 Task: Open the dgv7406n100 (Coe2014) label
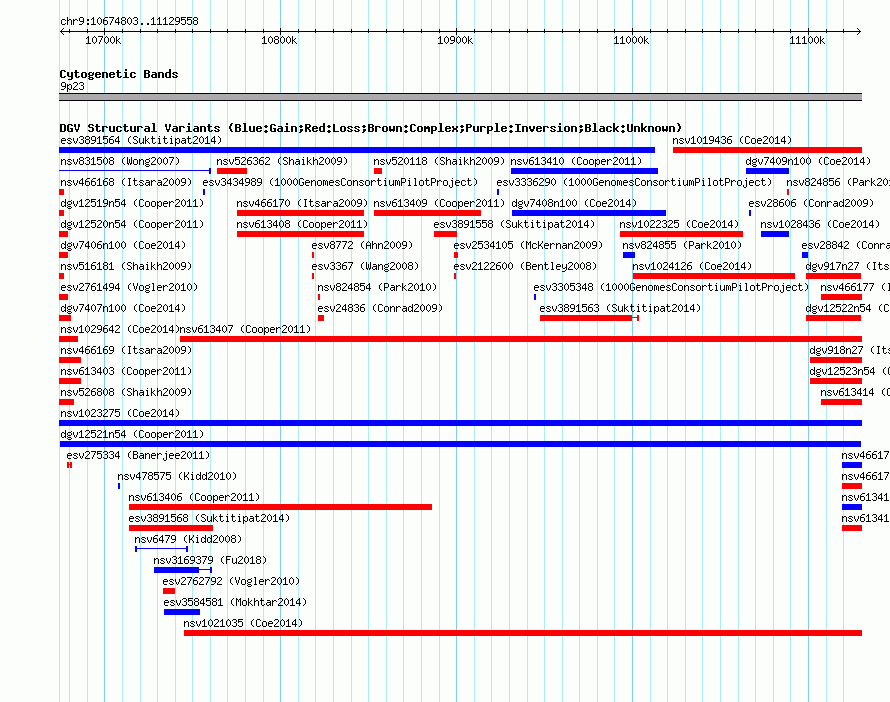click(123, 245)
